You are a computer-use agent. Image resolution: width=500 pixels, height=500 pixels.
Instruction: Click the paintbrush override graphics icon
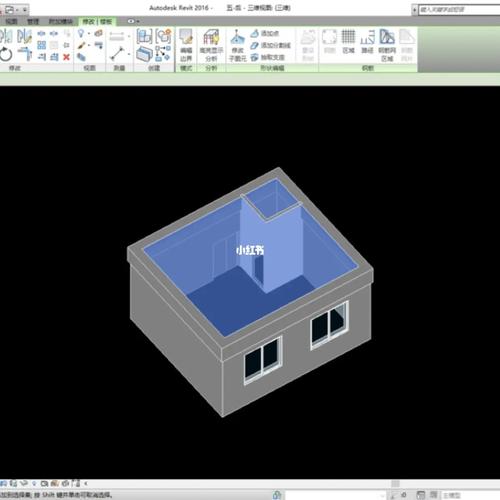[x=82, y=45]
